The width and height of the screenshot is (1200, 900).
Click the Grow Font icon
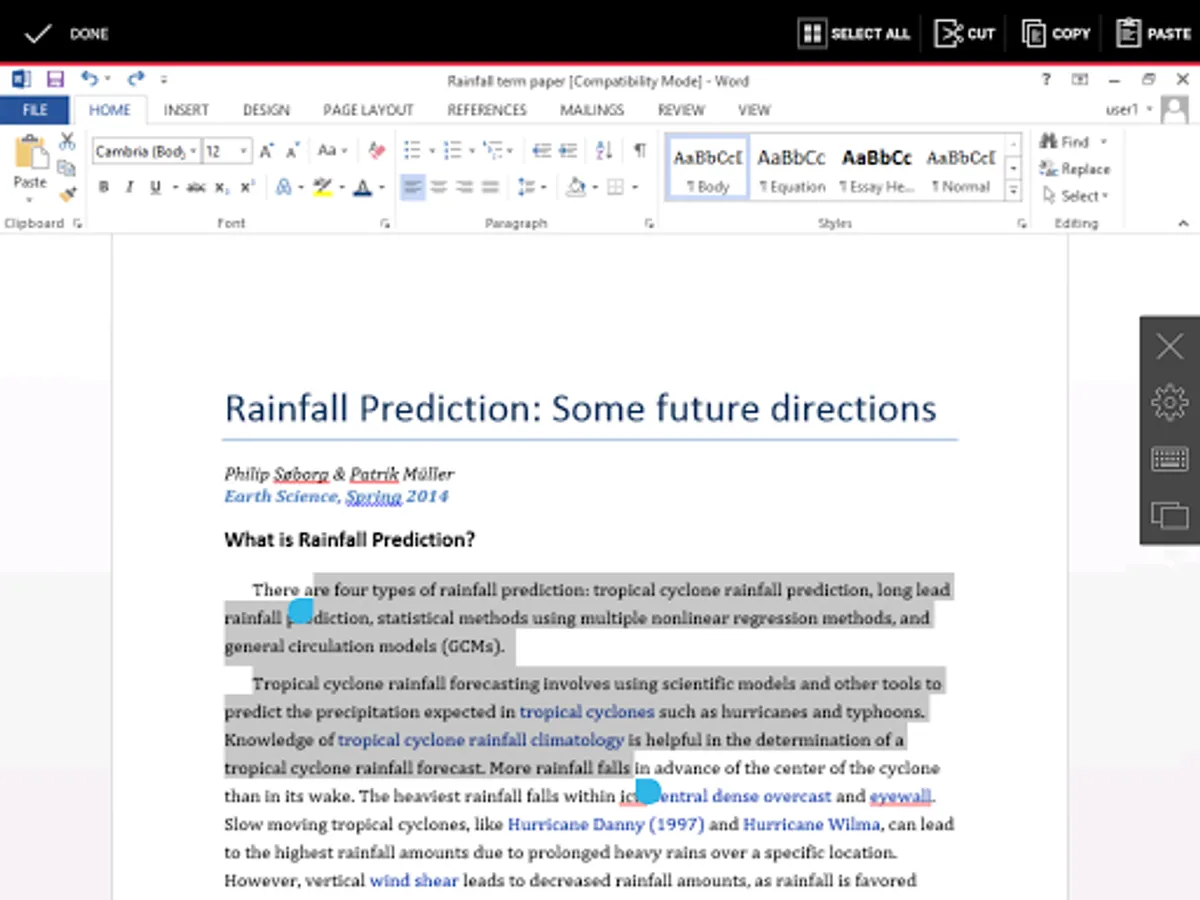coord(267,151)
